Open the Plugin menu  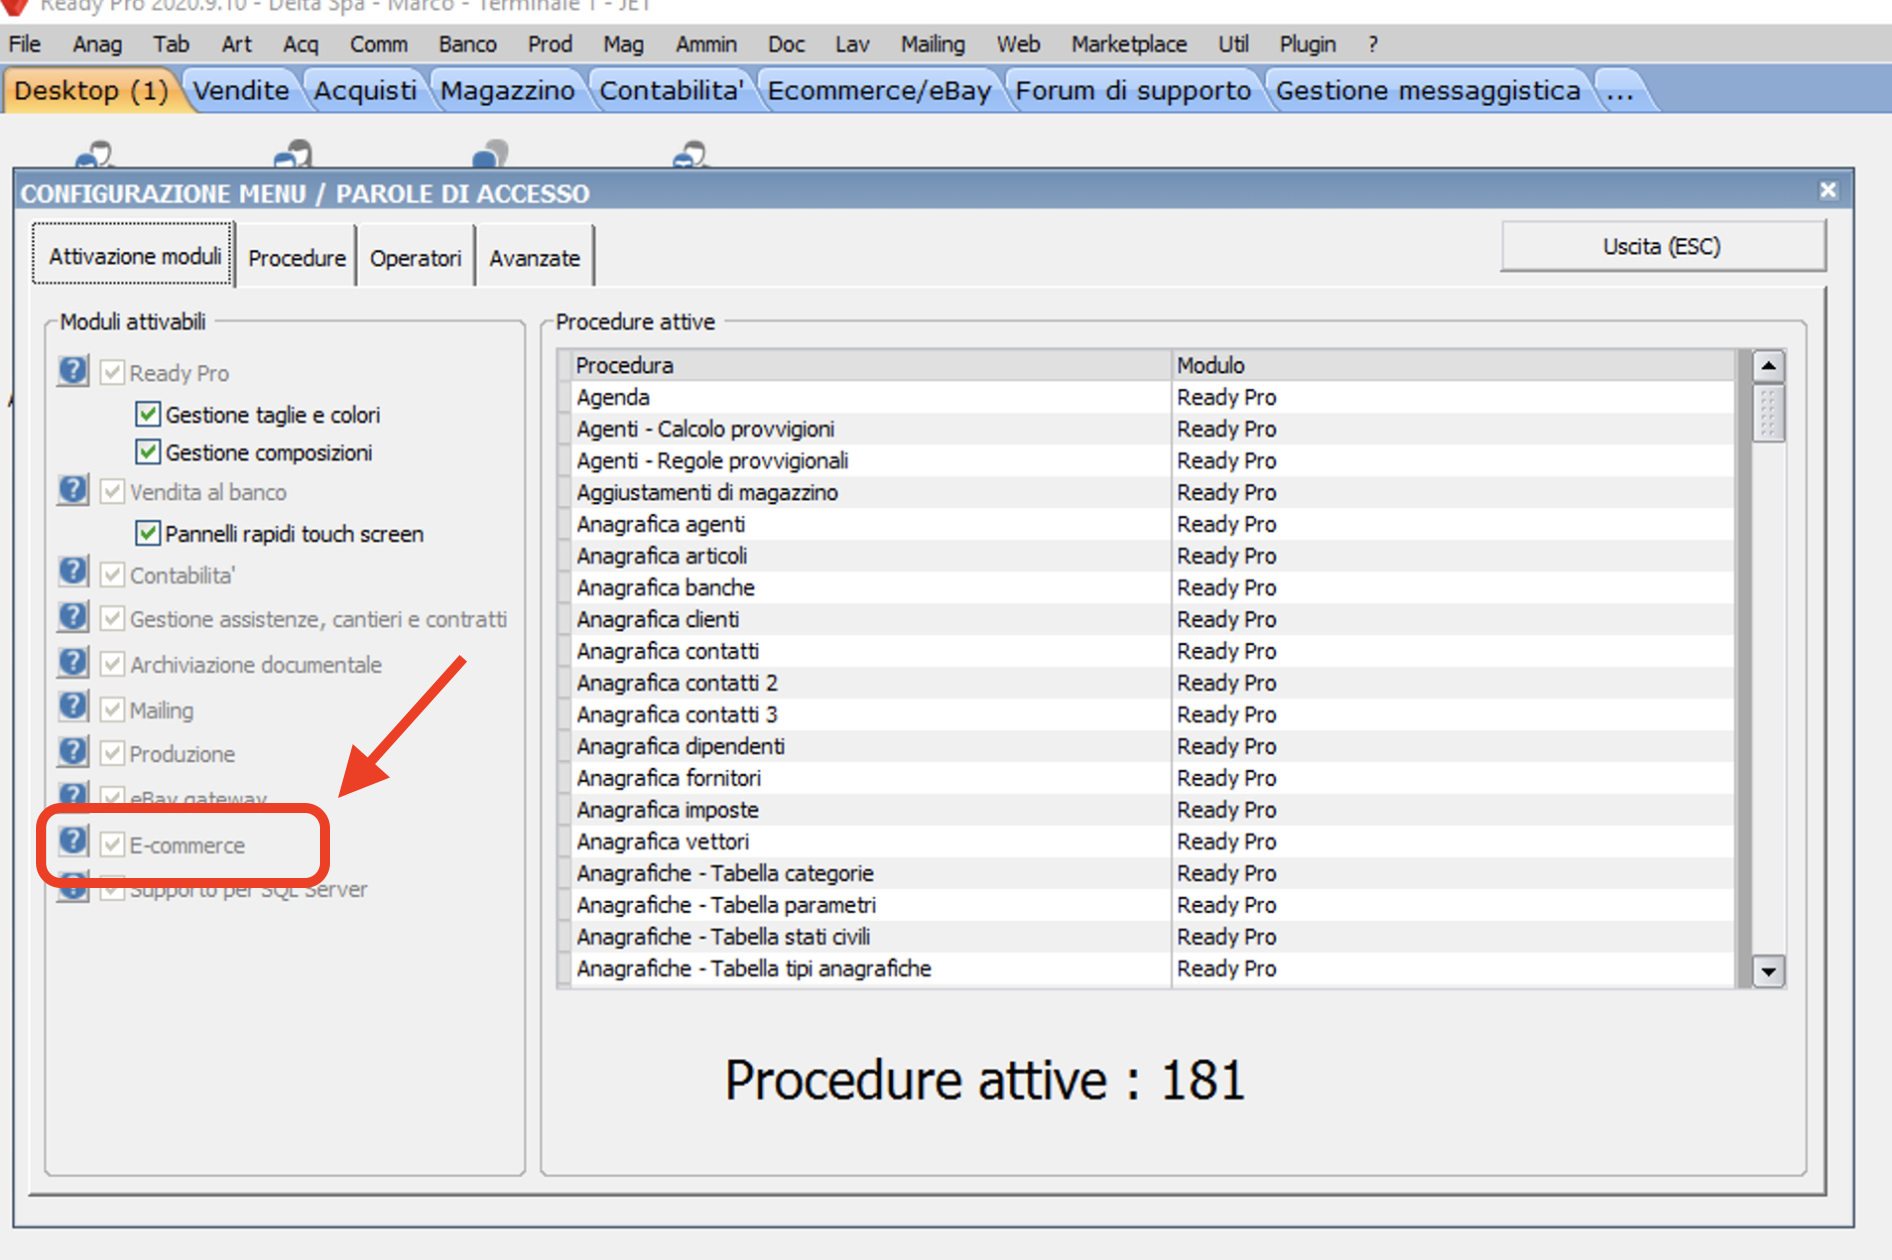[1307, 44]
